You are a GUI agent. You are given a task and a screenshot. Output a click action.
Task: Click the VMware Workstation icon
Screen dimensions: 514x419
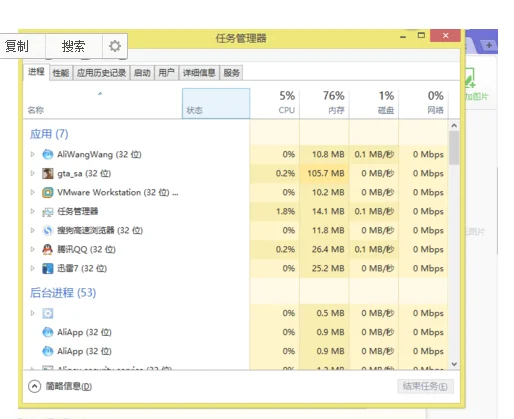48,192
